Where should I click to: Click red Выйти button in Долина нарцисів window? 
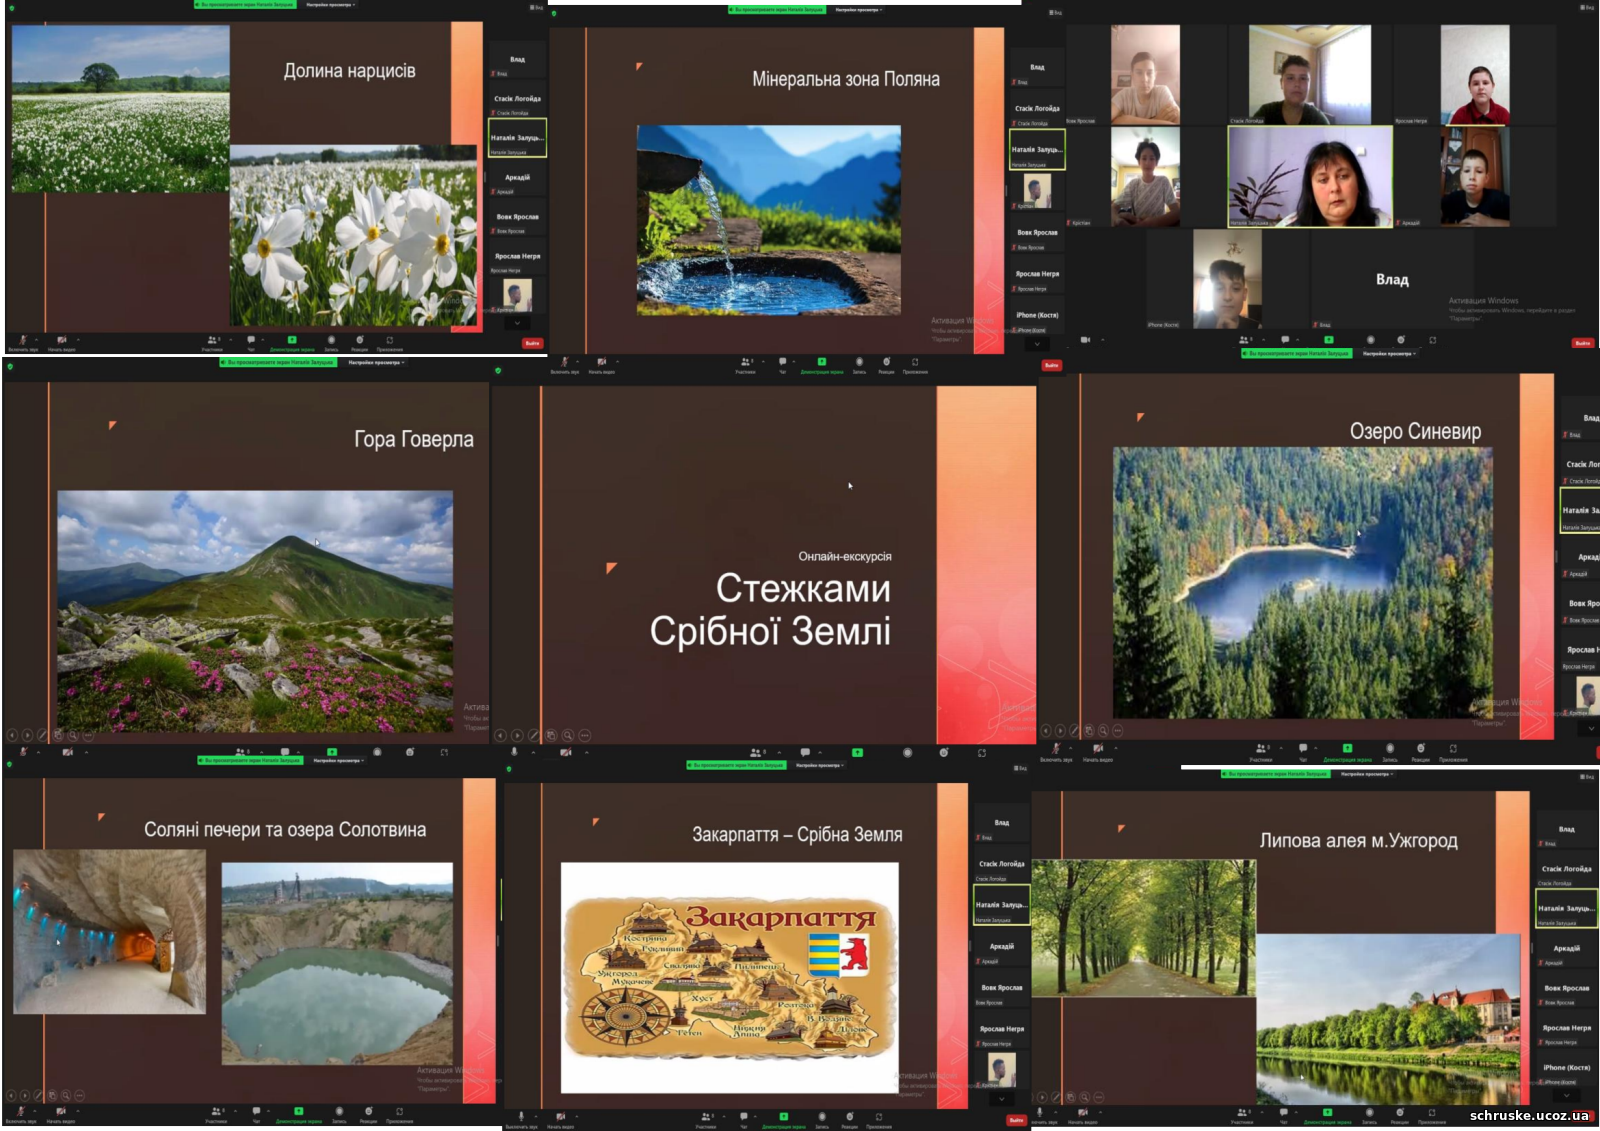[532, 343]
